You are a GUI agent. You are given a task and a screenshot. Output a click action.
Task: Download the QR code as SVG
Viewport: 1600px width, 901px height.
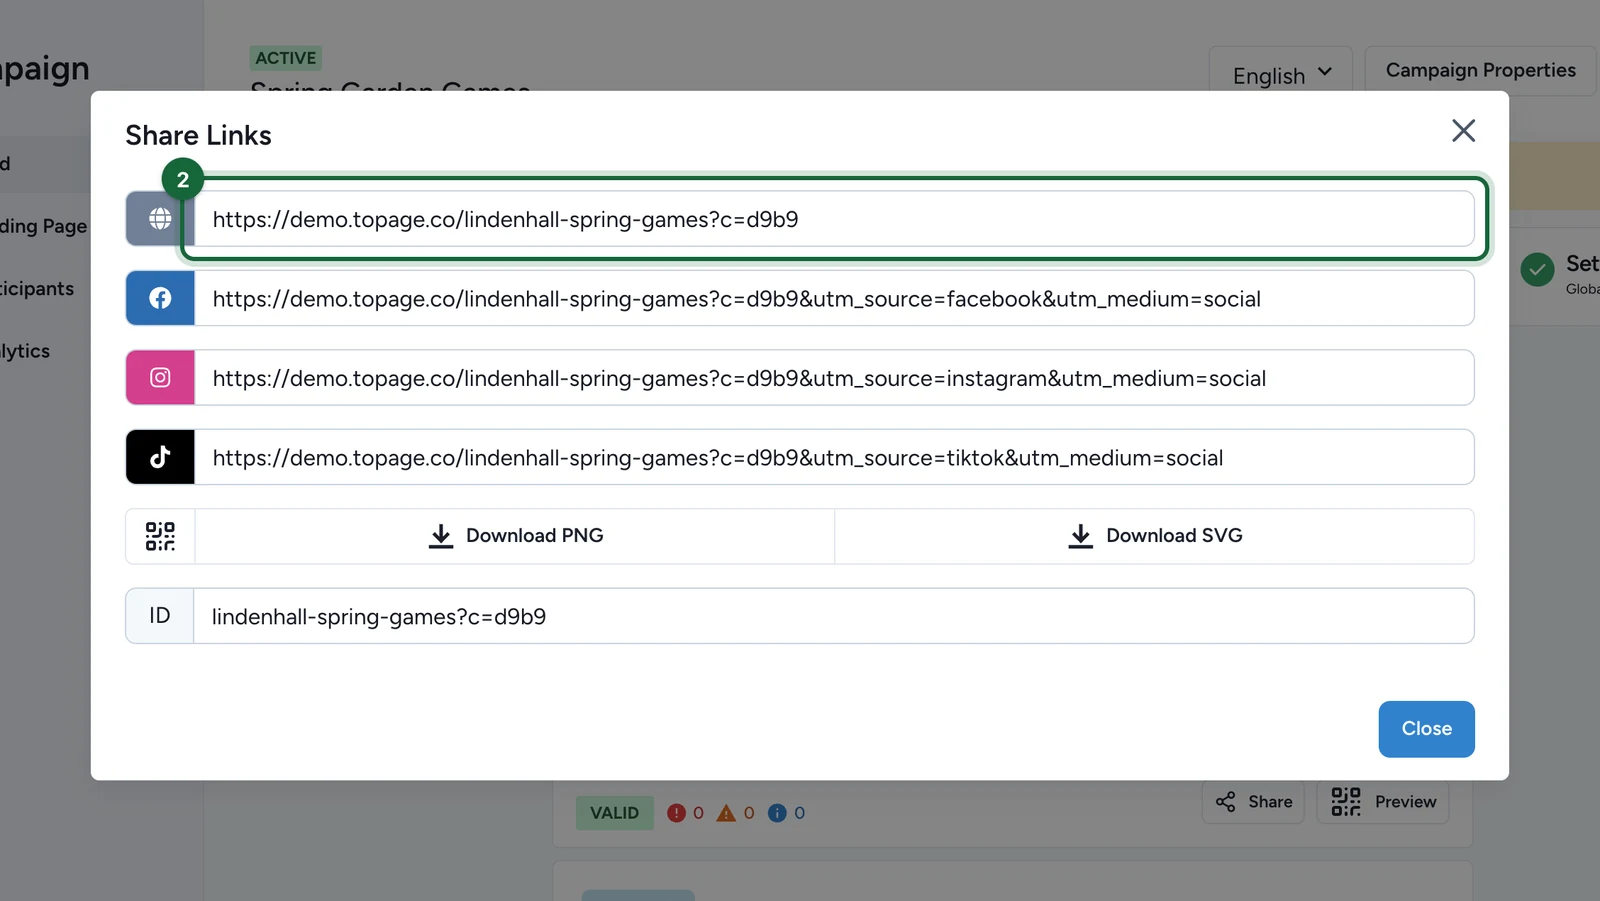(x=1155, y=536)
